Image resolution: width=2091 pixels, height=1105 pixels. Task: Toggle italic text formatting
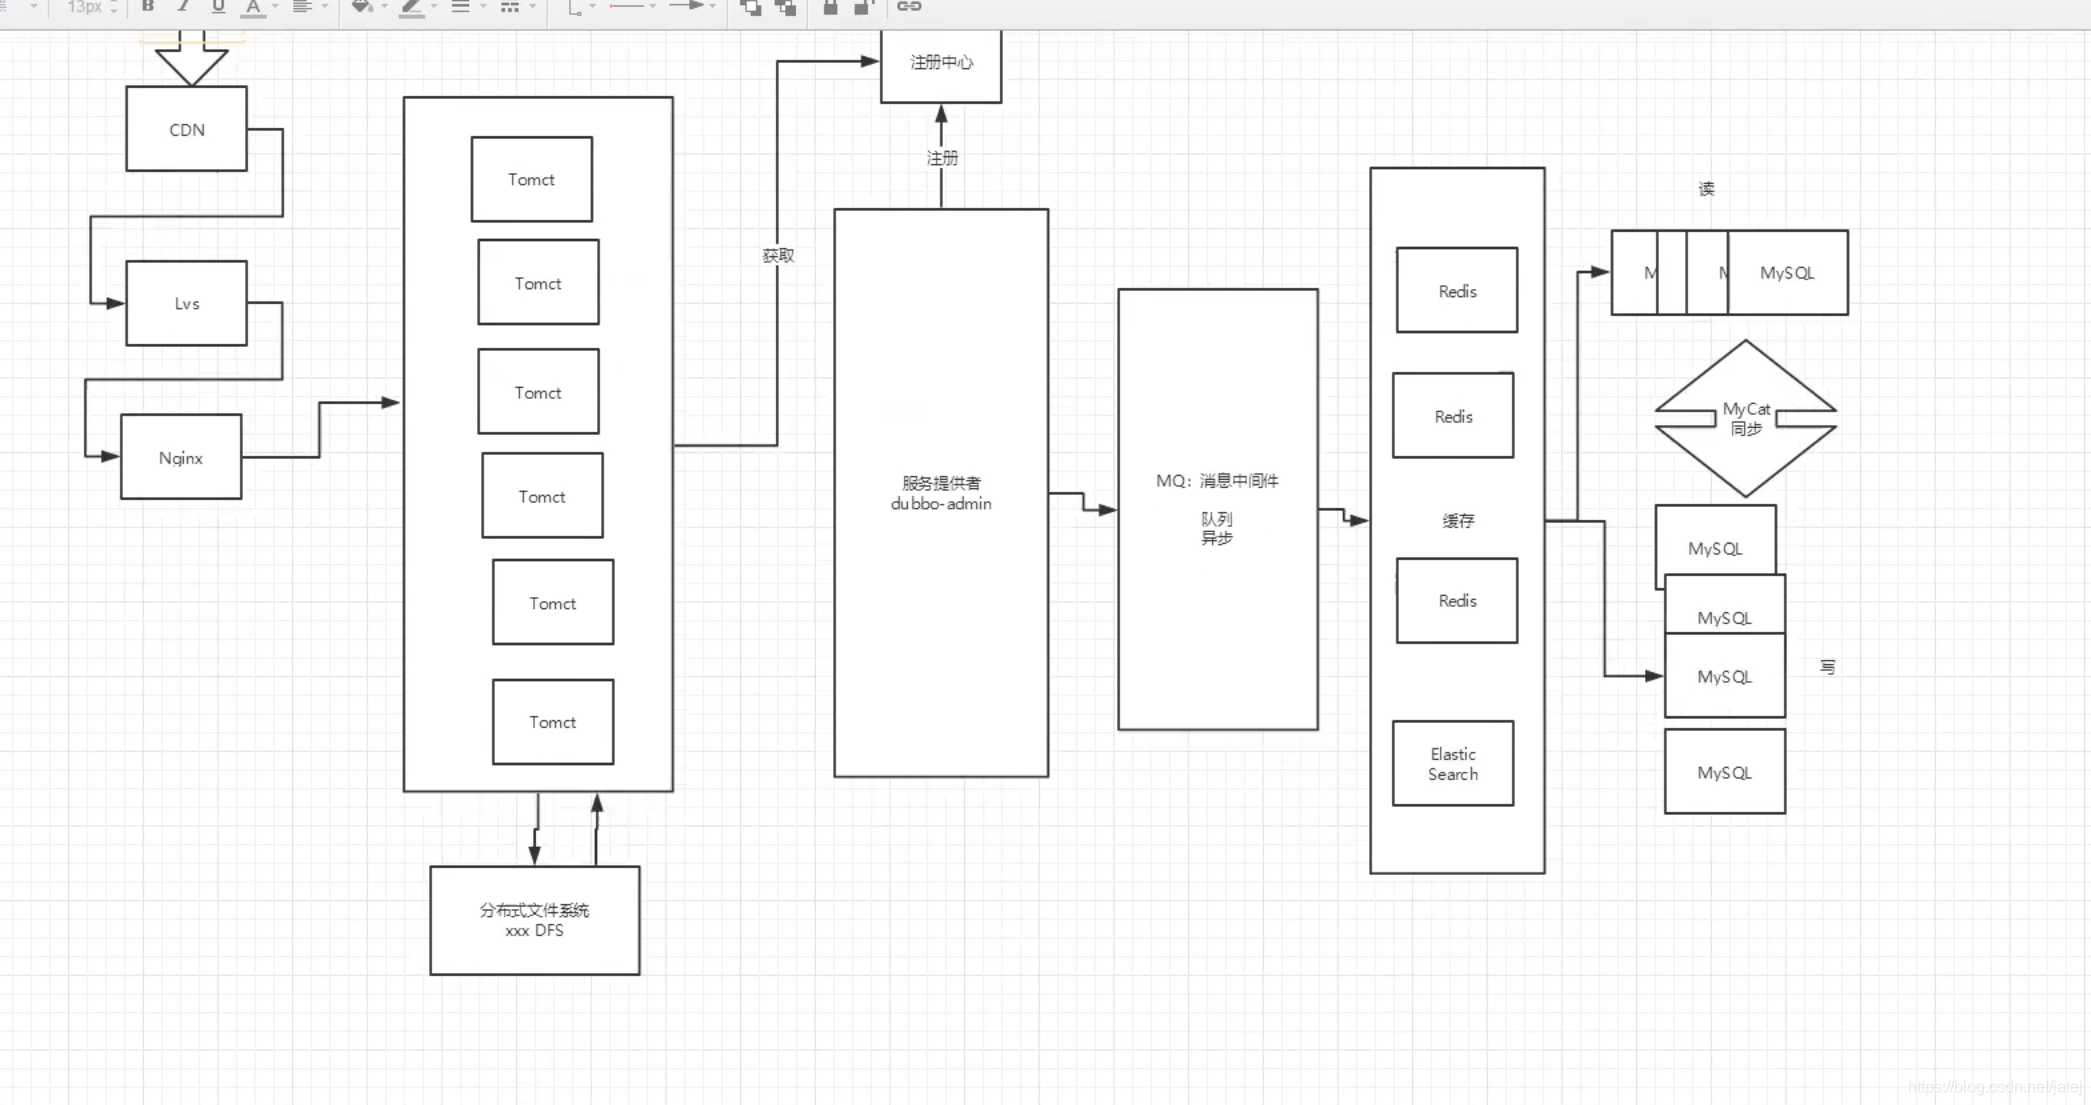click(183, 6)
